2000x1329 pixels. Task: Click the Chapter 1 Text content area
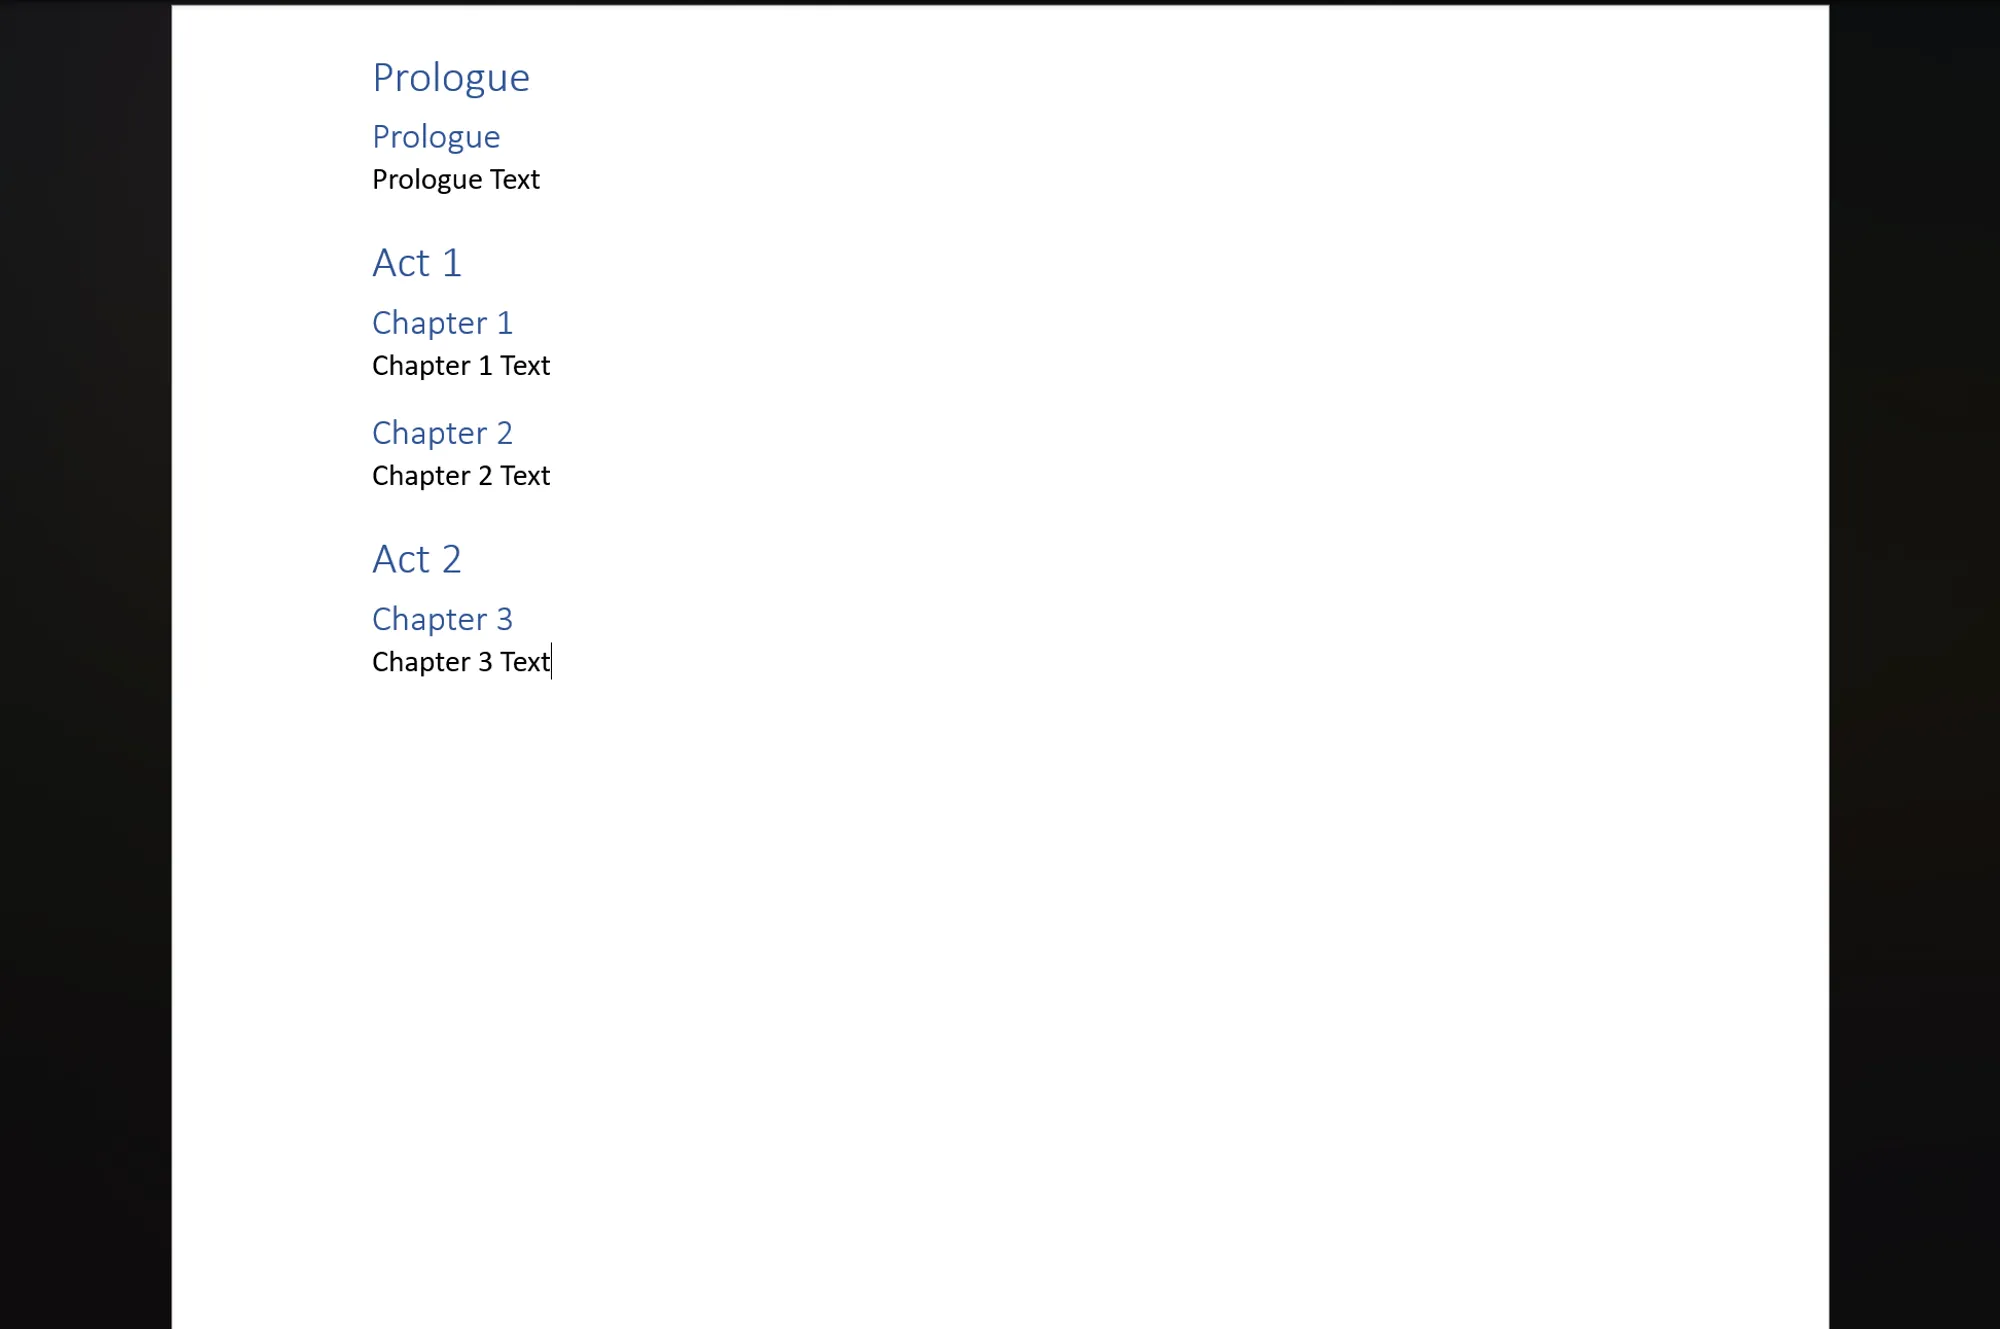(460, 365)
